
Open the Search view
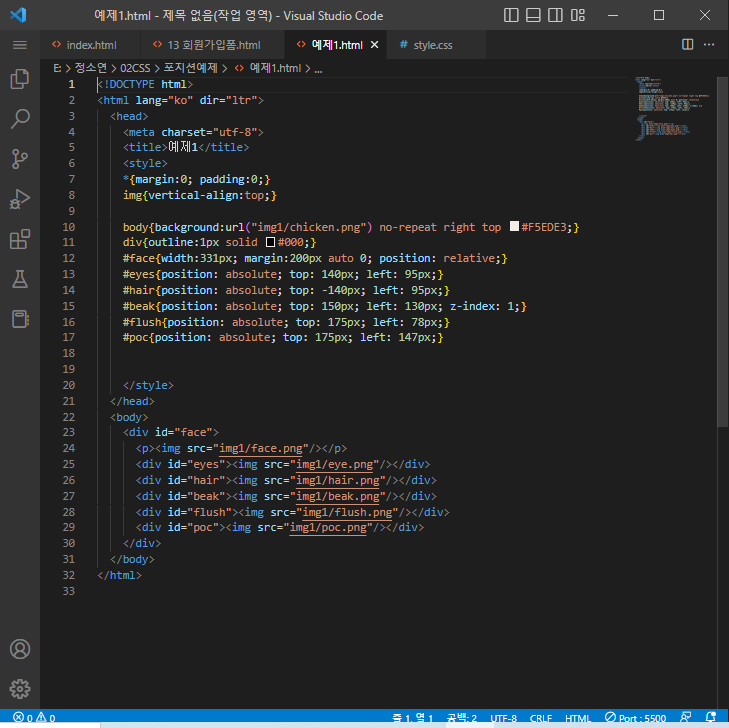[x=20, y=119]
